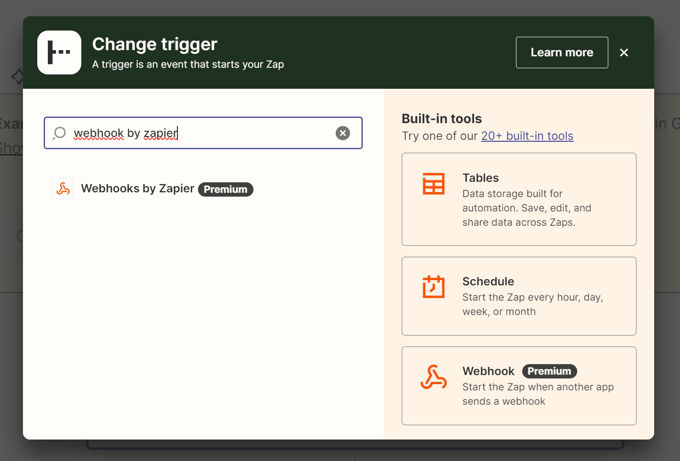Choose the Webhook built-in tool card
This screenshot has height=461, width=680.
(519, 386)
